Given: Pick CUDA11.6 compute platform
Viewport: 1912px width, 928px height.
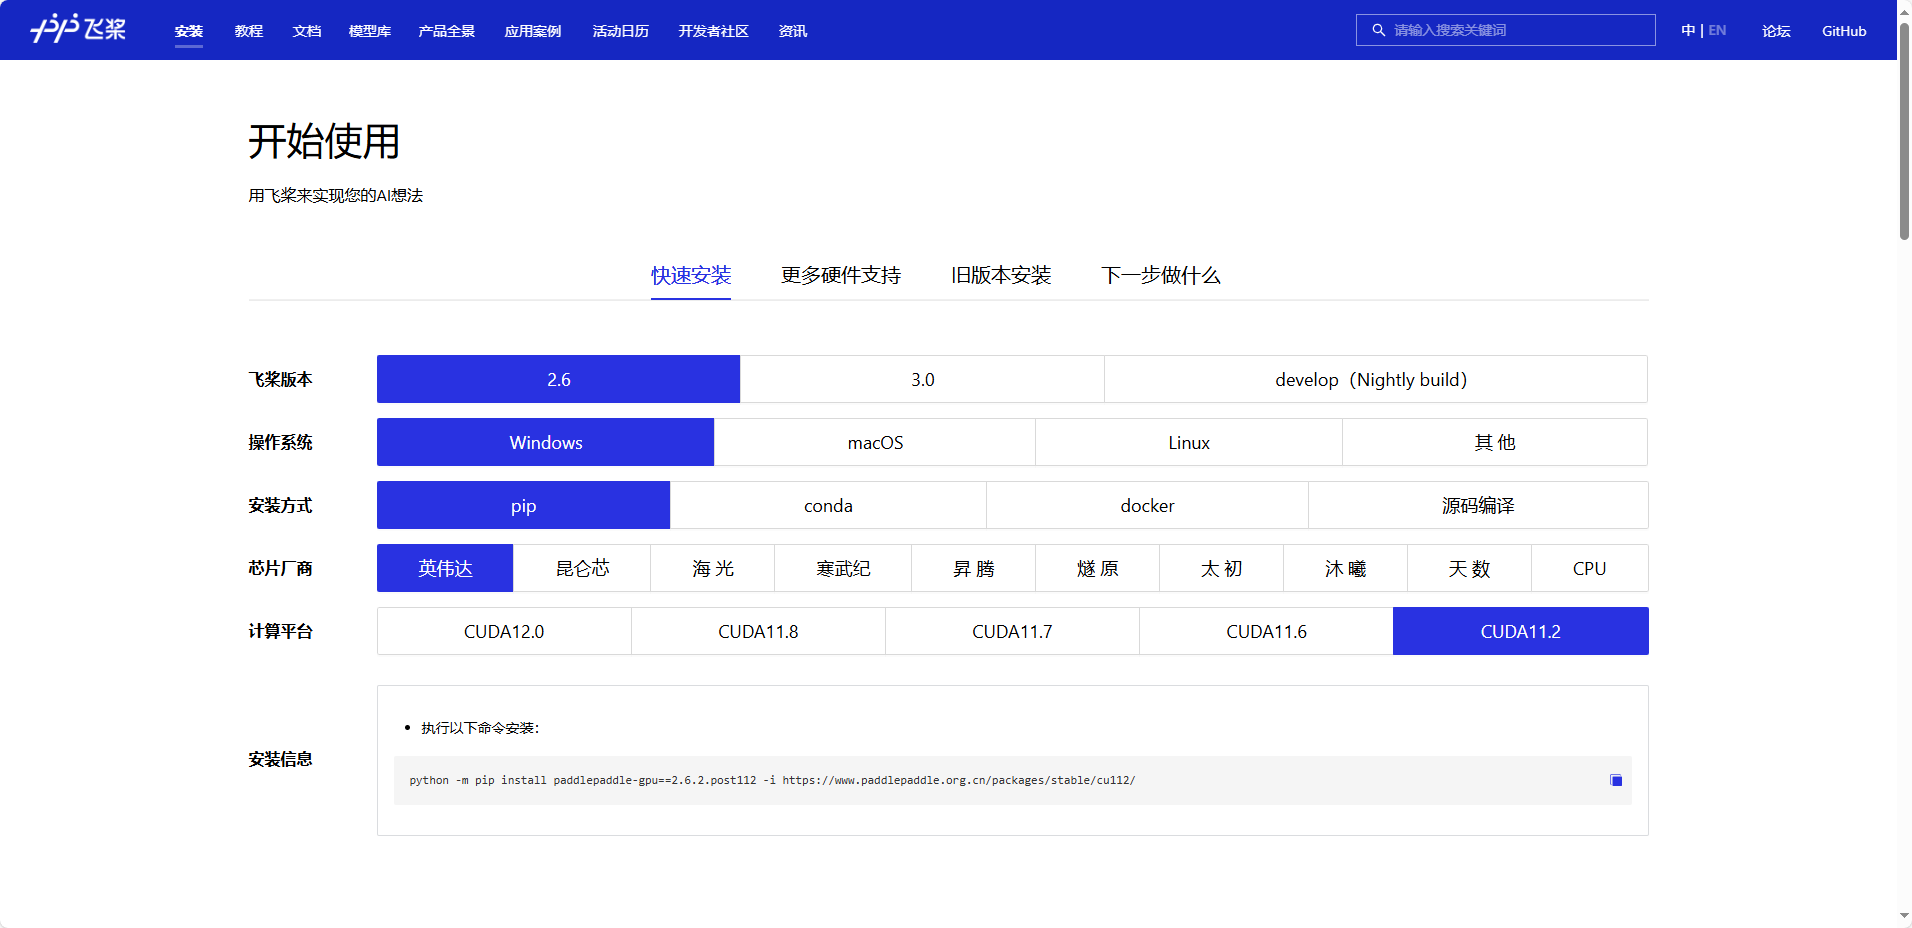Looking at the screenshot, I should tap(1266, 631).
